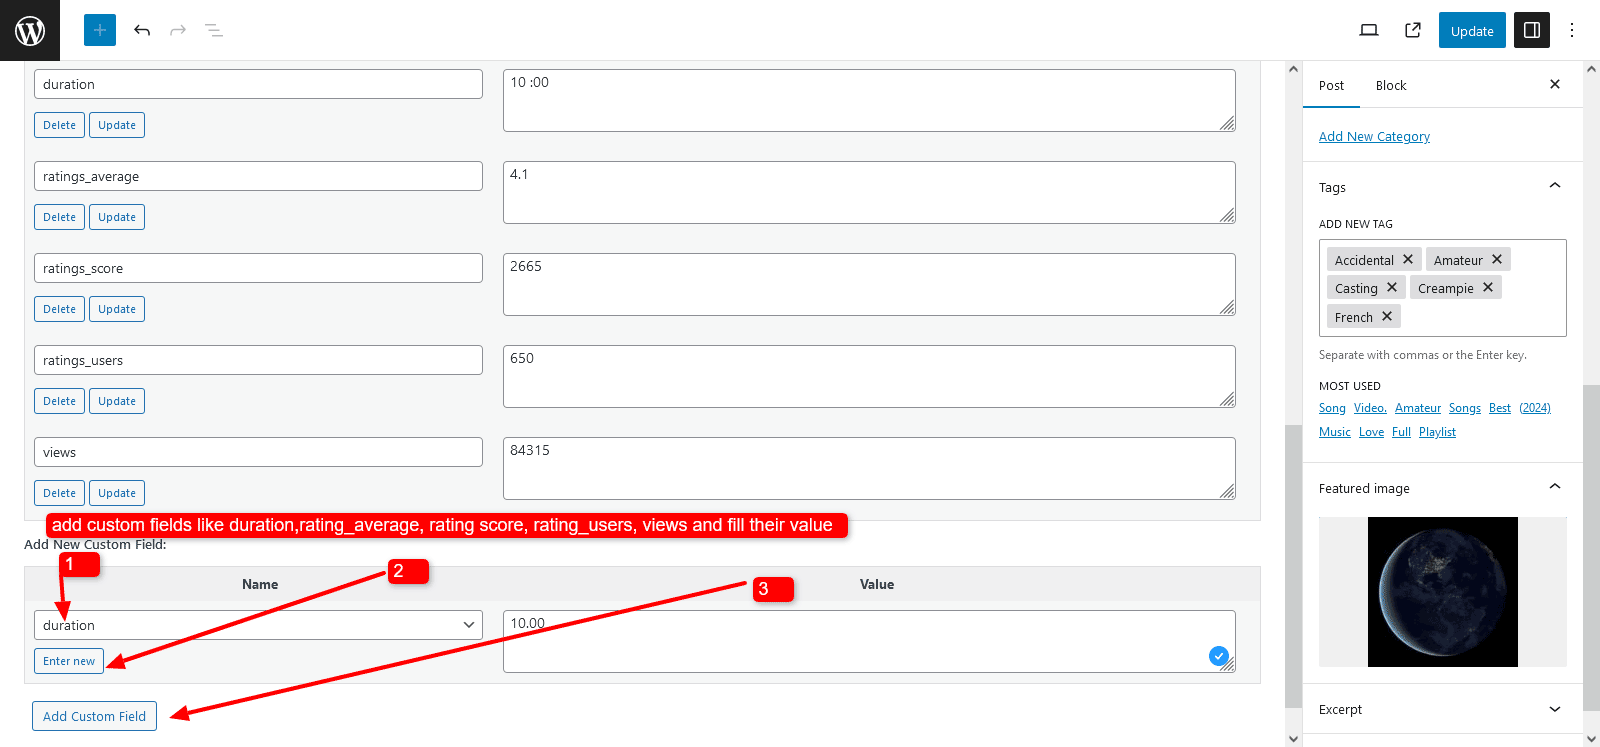The width and height of the screenshot is (1600, 747).
Task: Open the view post external link icon
Action: [x=1413, y=30]
